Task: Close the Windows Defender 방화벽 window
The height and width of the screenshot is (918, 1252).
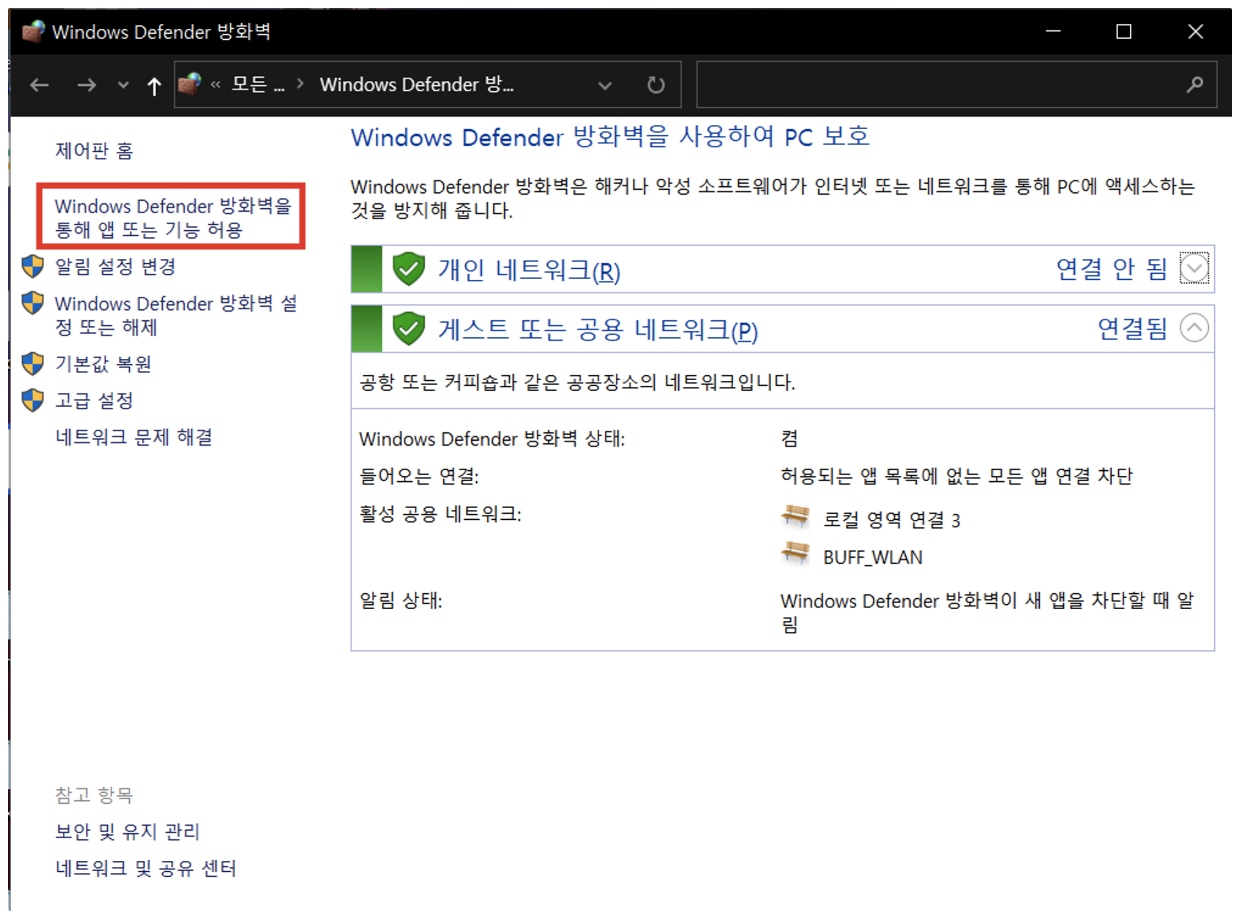Action: click(x=1195, y=32)
